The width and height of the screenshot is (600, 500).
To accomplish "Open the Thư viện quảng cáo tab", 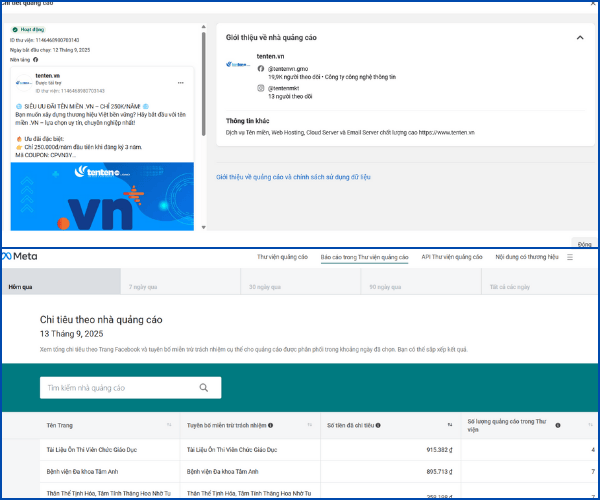I will pyautogui.click(x=282, y=257).
